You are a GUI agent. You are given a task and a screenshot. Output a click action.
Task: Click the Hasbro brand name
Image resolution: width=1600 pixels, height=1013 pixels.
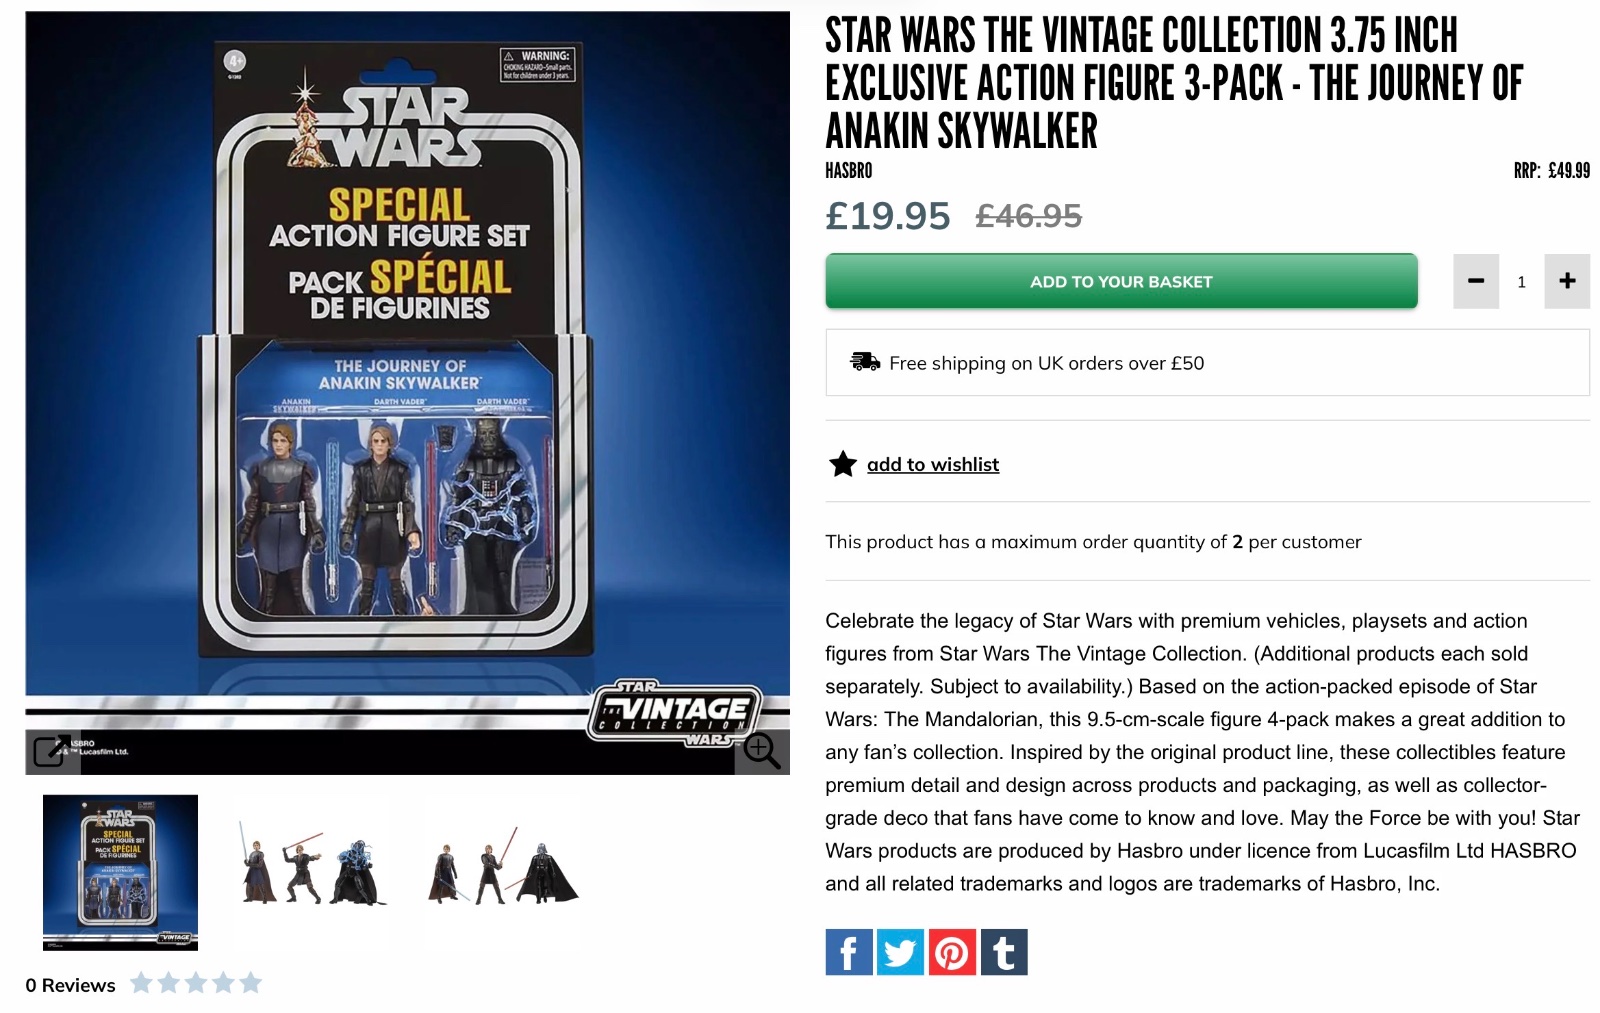(848, 170)
